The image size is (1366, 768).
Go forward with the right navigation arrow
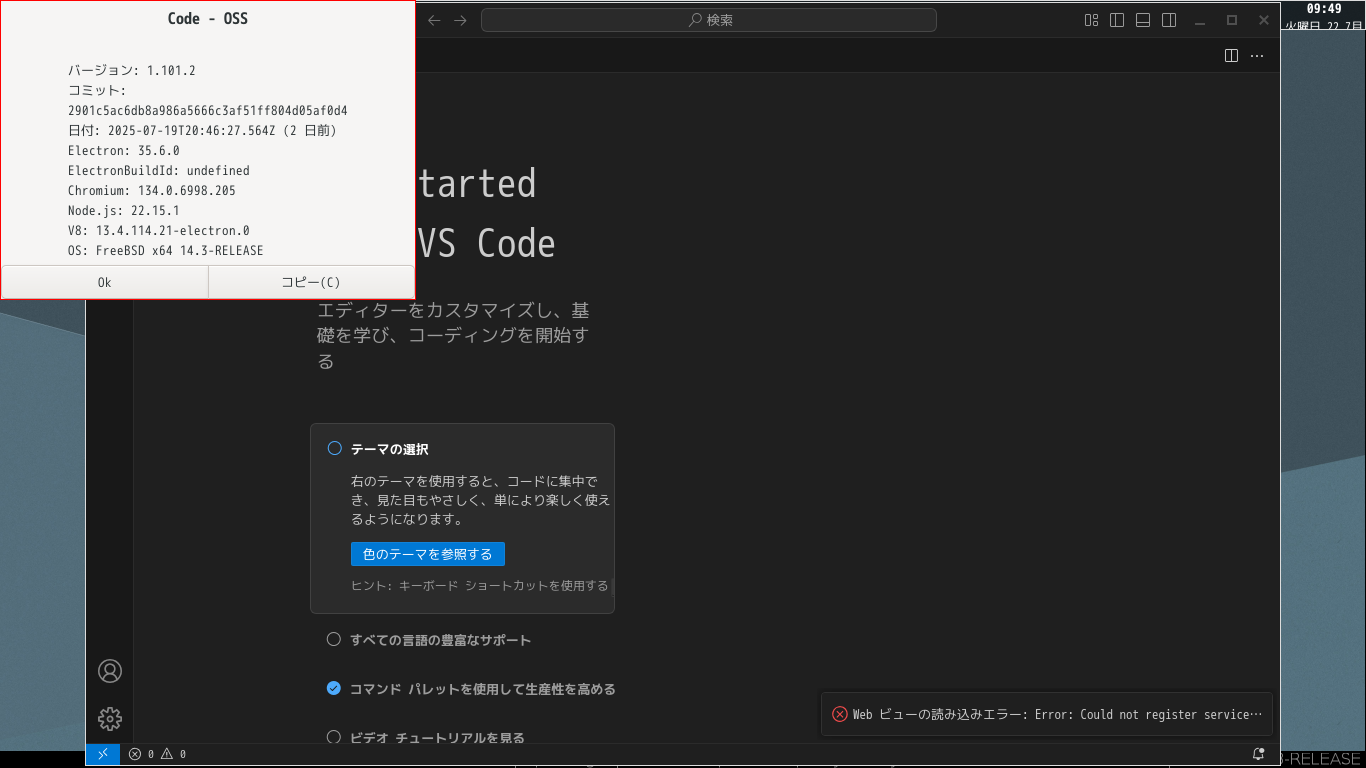coord(460,20)
